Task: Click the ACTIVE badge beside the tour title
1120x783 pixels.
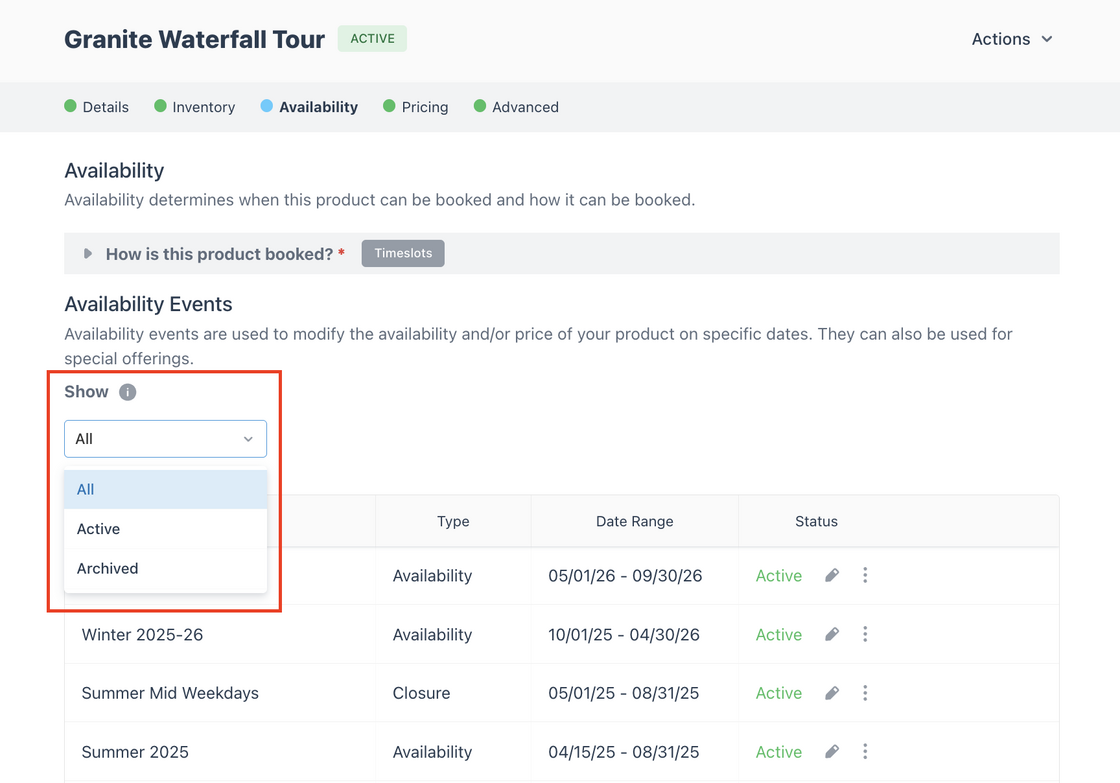Action: (x=372, y=38)
